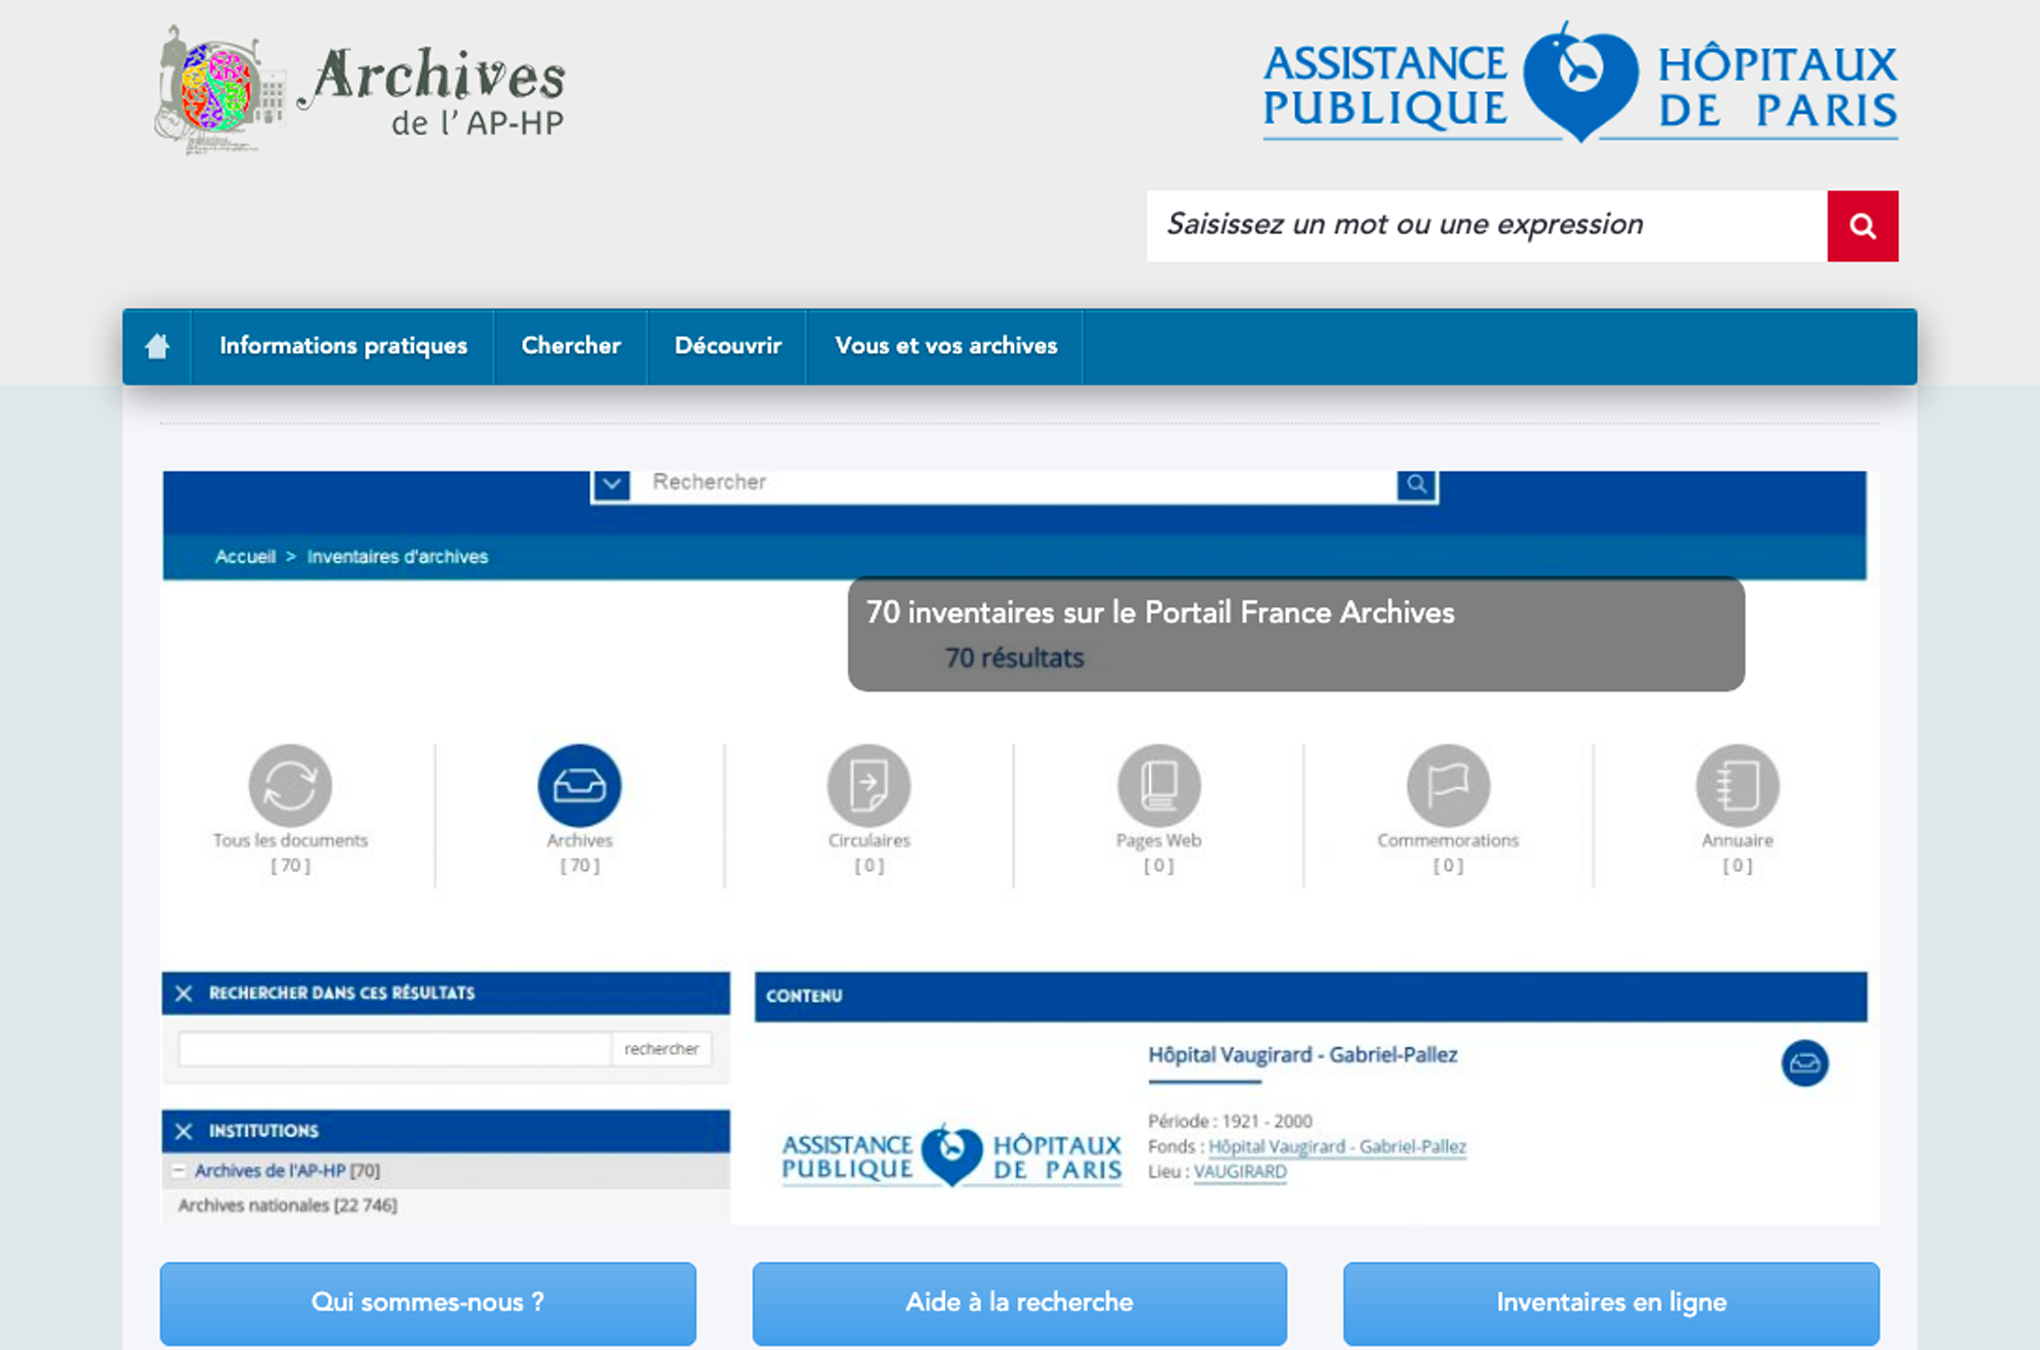This screenshot has width=2040, height=1350.
Task: Click the Assistance Publique Hôpitaux de Paris header logo
Action: click(x=1580, y=84)
